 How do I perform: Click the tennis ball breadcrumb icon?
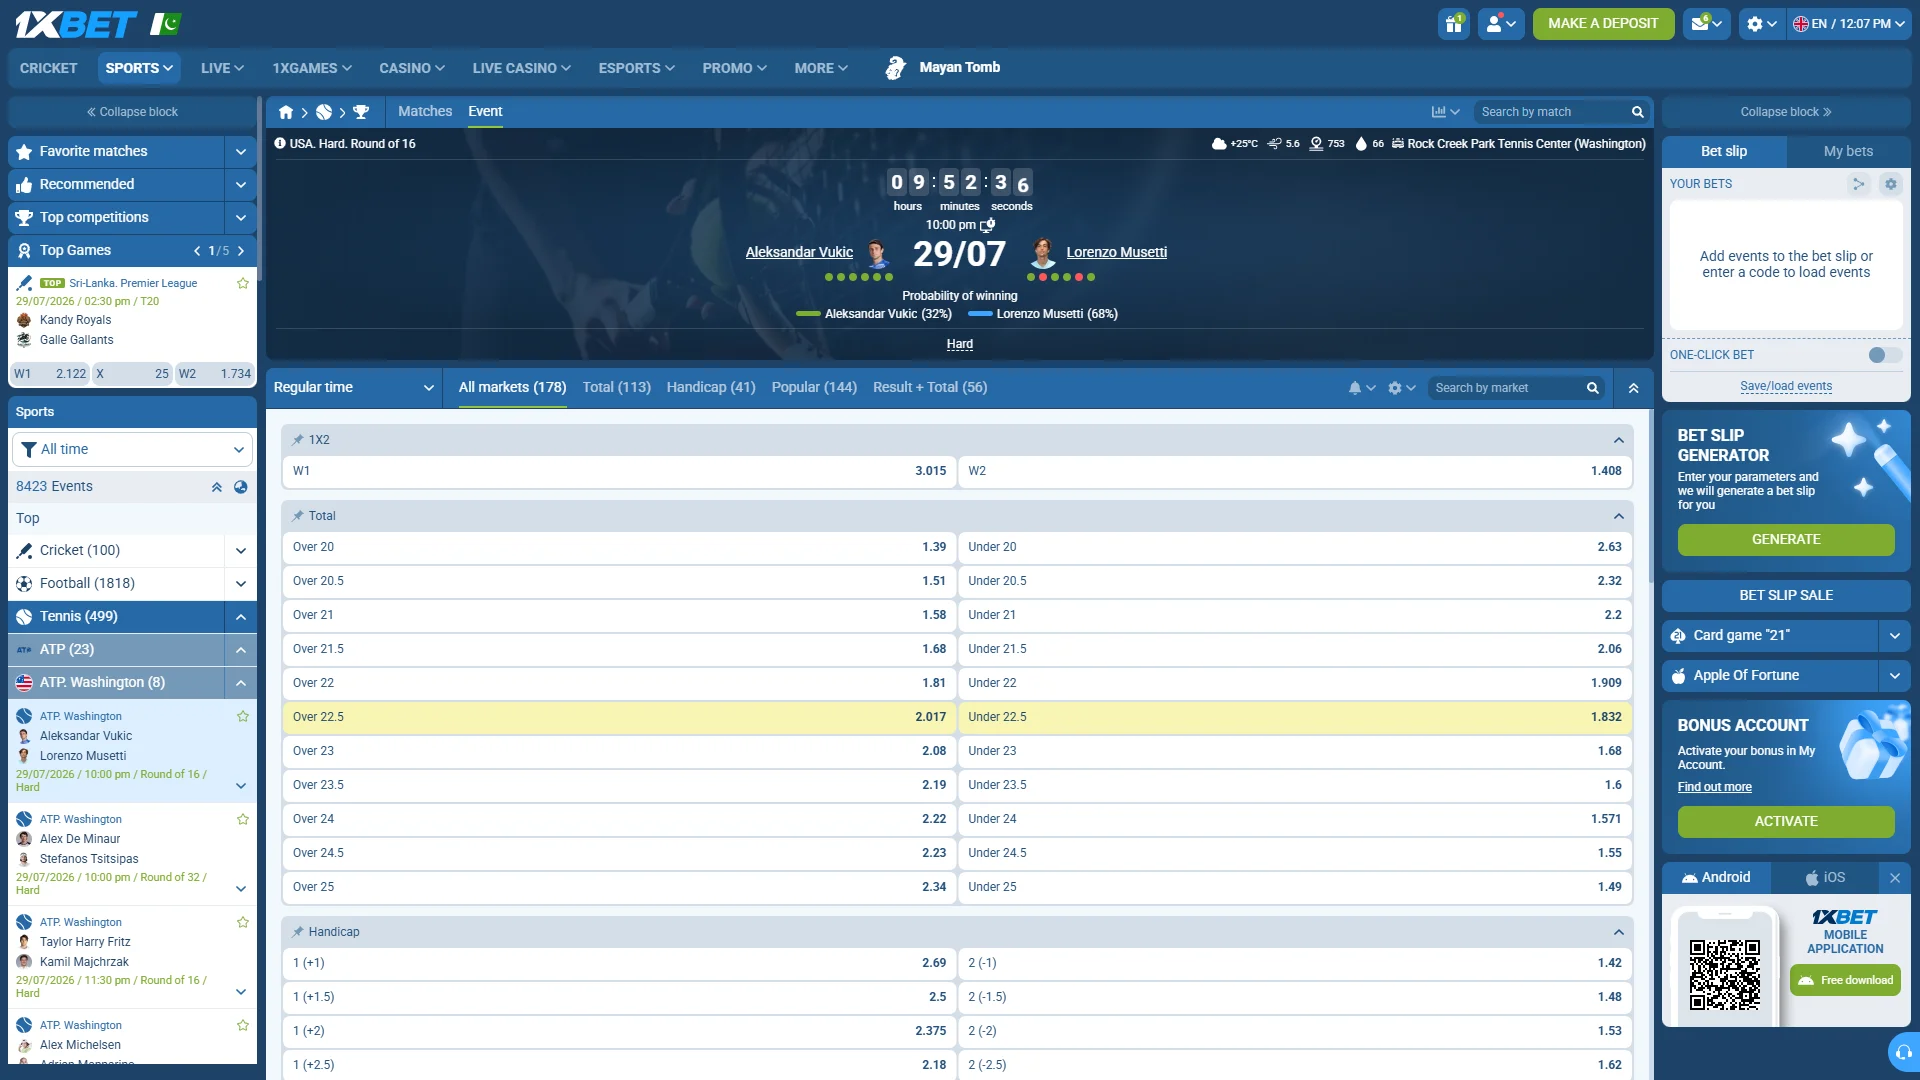click(324, 112)
